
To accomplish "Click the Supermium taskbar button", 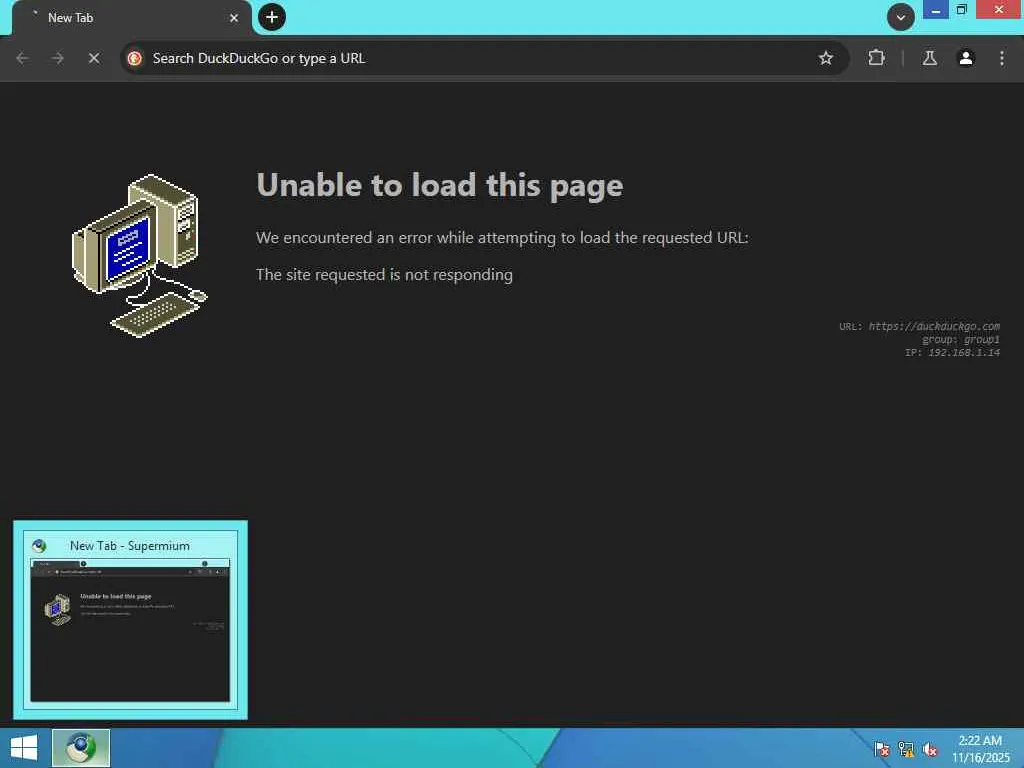I will click(81, 748).
